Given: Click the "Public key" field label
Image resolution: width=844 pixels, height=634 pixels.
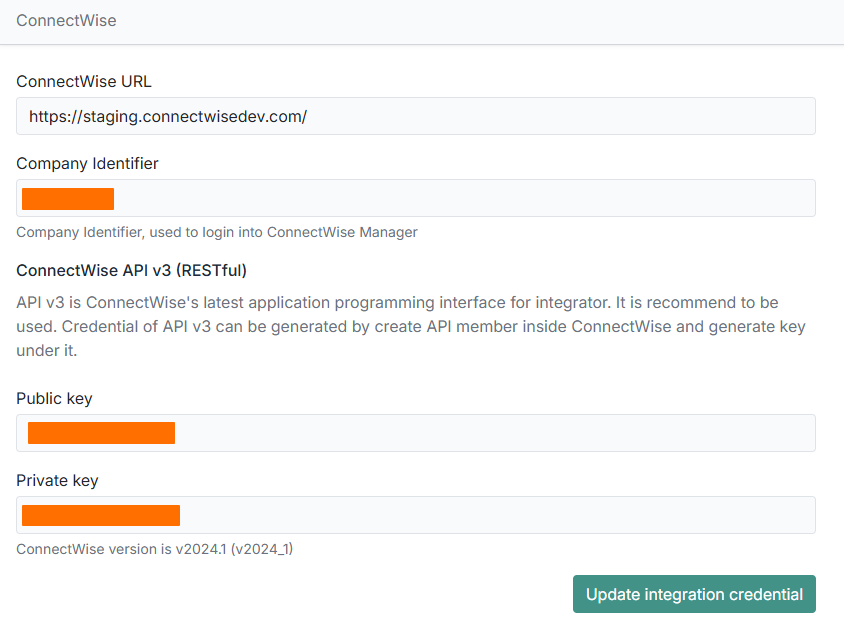Looking at the screenshot, I should (x=54, y=398).
